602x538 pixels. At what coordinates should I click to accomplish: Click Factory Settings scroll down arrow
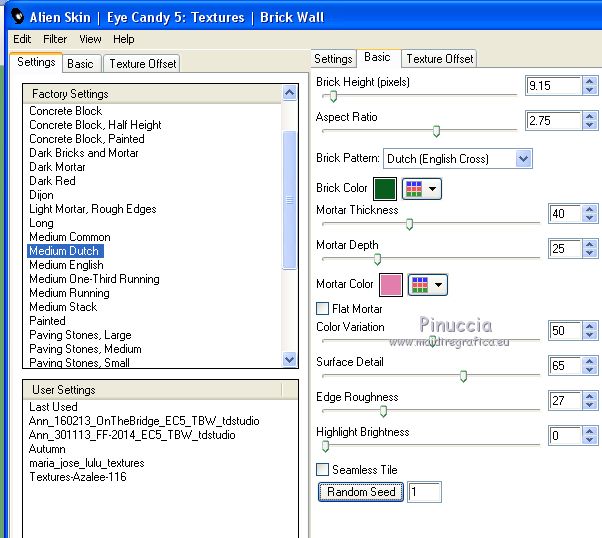click(x=289, y=359)
